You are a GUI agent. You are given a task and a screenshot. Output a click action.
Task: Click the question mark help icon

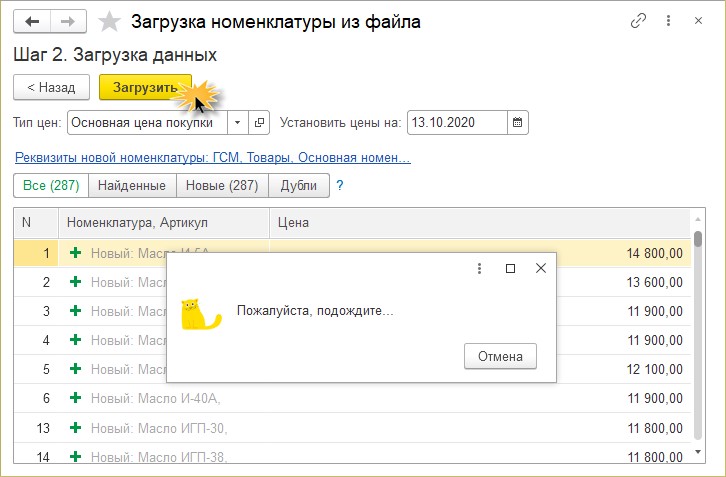(340, 185)
